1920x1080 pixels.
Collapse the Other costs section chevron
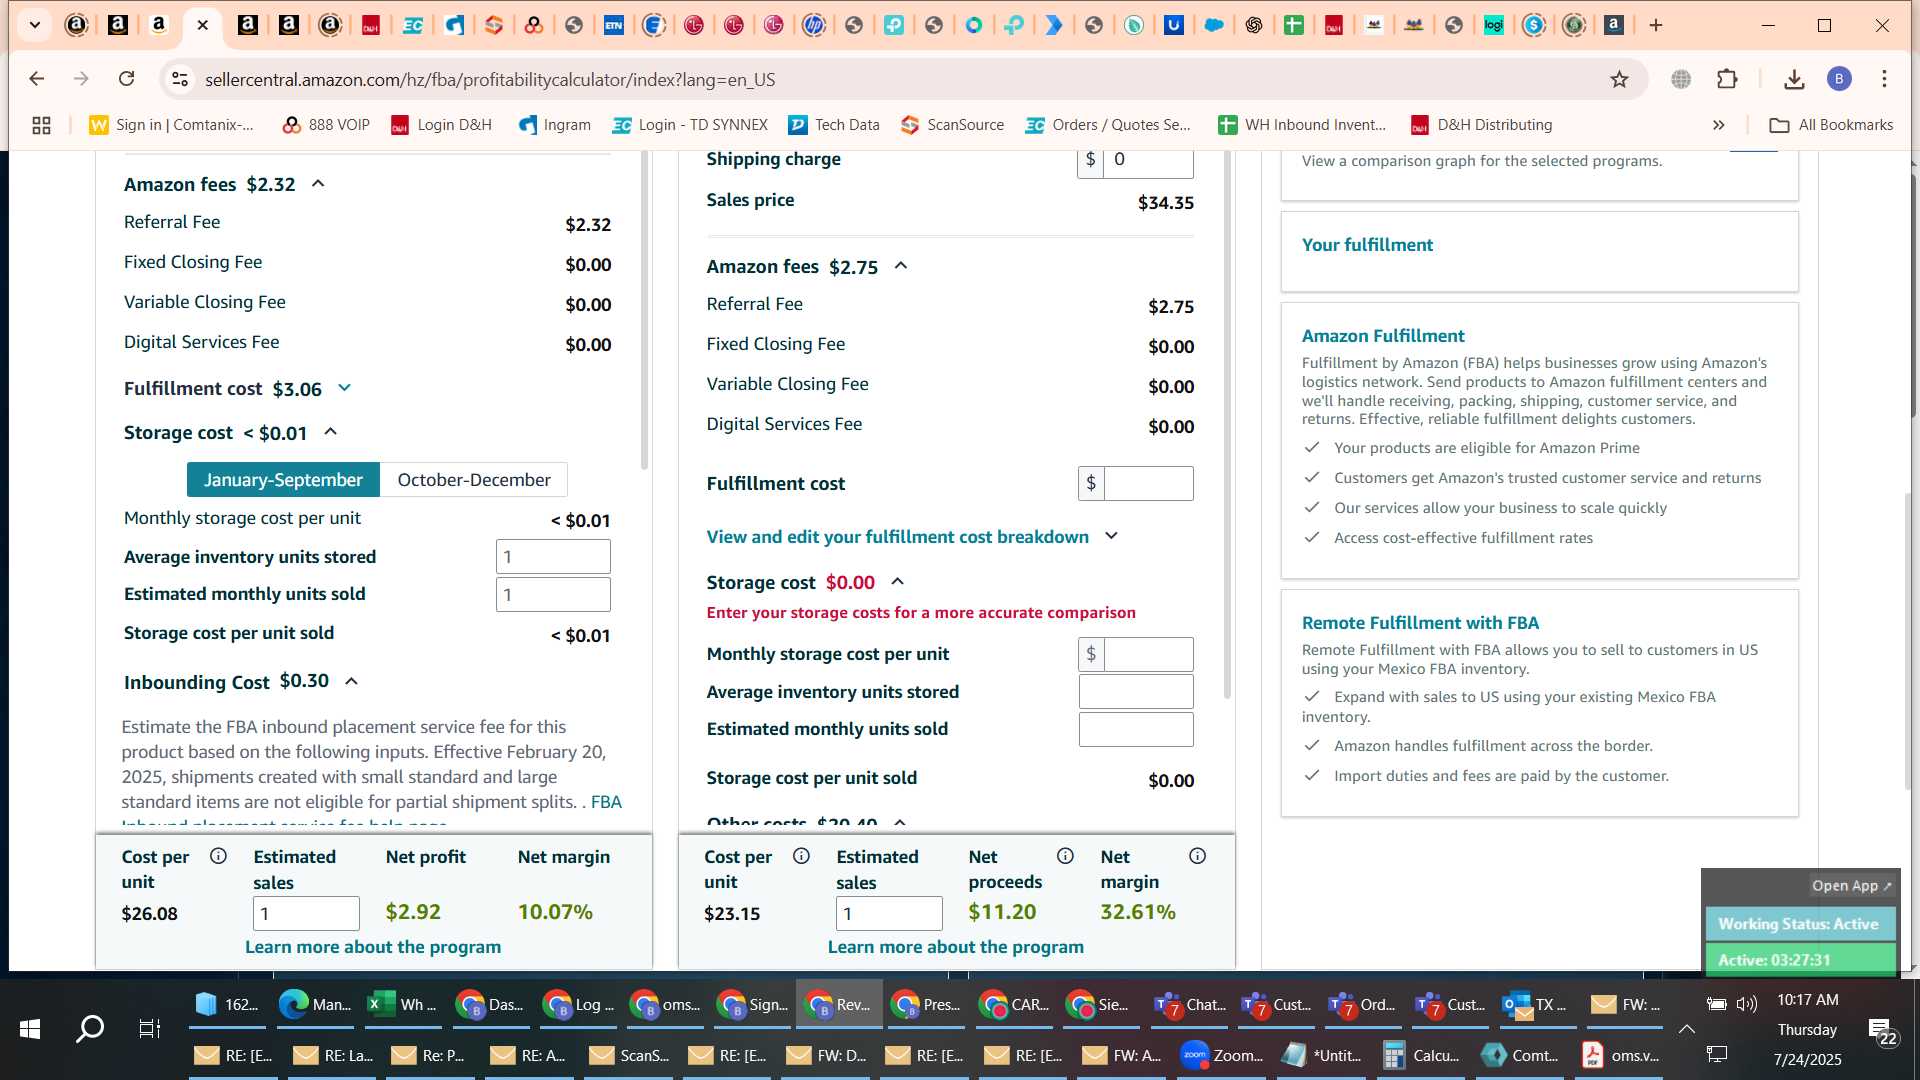(x=900, y=823)
